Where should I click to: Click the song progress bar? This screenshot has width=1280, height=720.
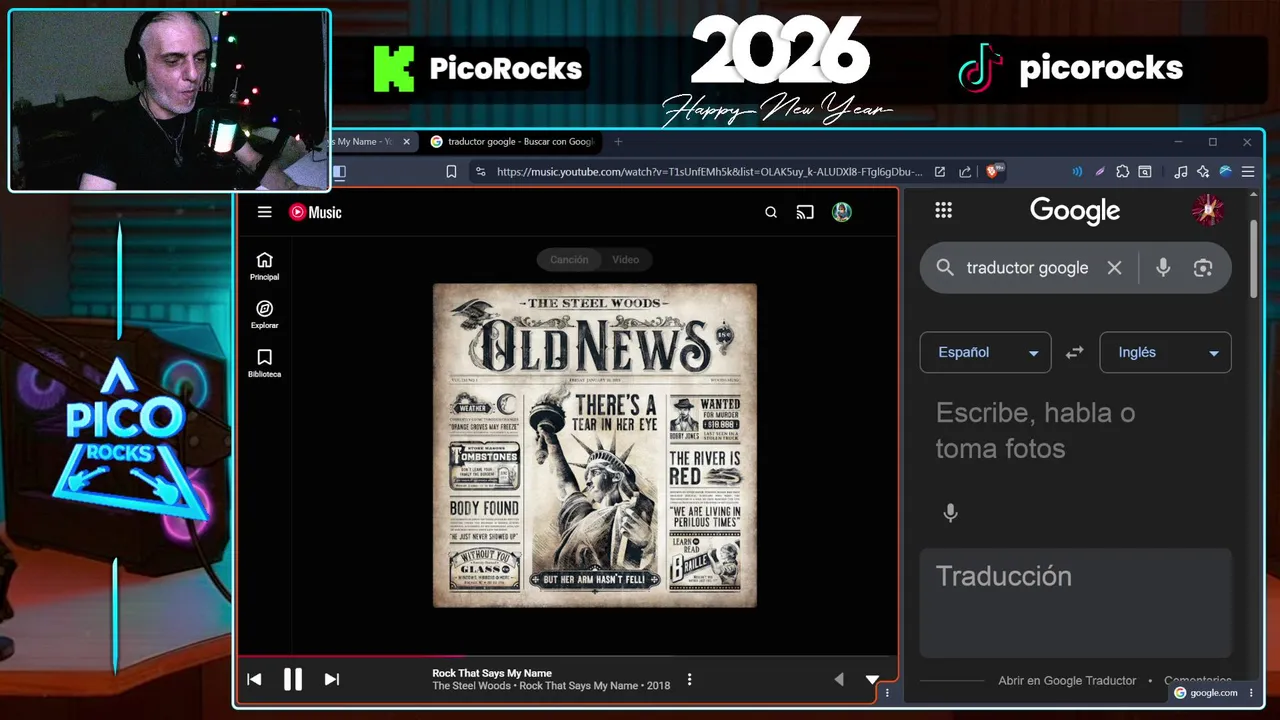pyautogui.click(x=567, y=657)
